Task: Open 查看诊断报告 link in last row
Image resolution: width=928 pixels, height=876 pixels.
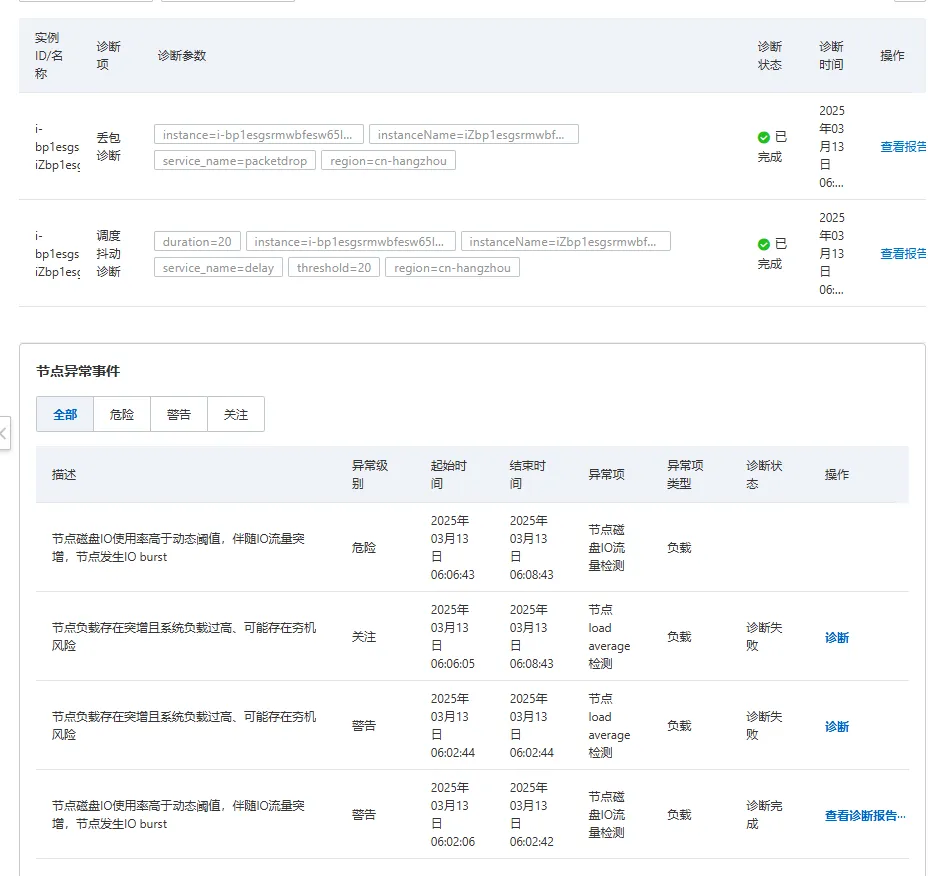Action: tap(865, 816)
